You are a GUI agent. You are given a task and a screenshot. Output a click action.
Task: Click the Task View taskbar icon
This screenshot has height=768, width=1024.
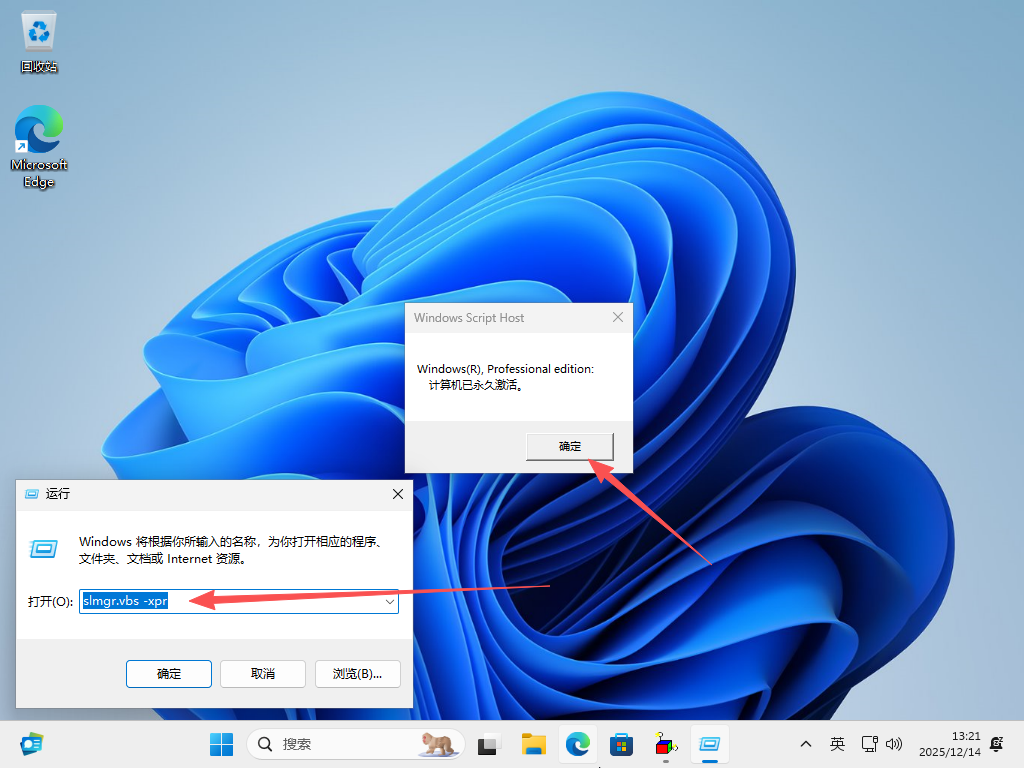(x=488, y=744)
